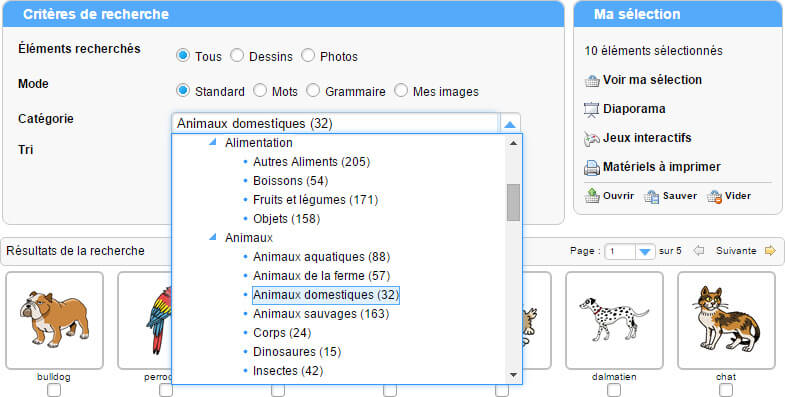This screenshot has width=785, height=397.
Task: Select the Photos radio button
Action: point(308,56)
